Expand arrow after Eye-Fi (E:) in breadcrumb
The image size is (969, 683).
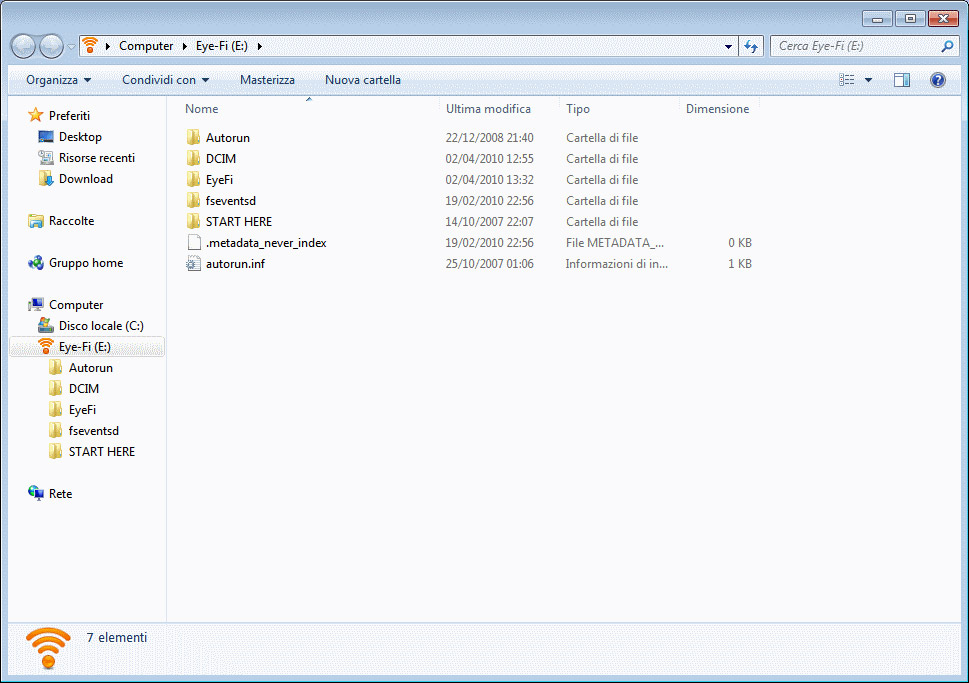coord(260,46)
